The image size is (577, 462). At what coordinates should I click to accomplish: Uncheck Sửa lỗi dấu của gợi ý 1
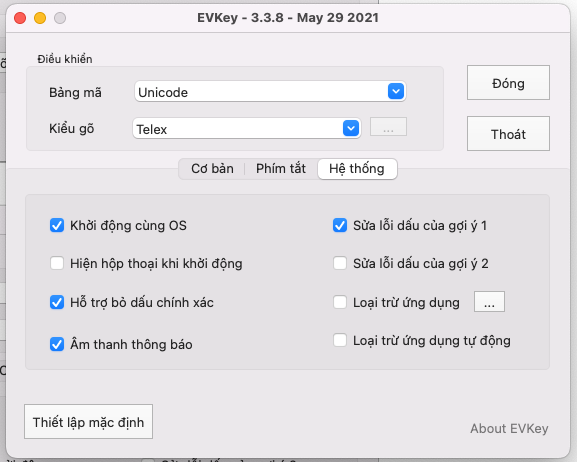tap(340, 225)
